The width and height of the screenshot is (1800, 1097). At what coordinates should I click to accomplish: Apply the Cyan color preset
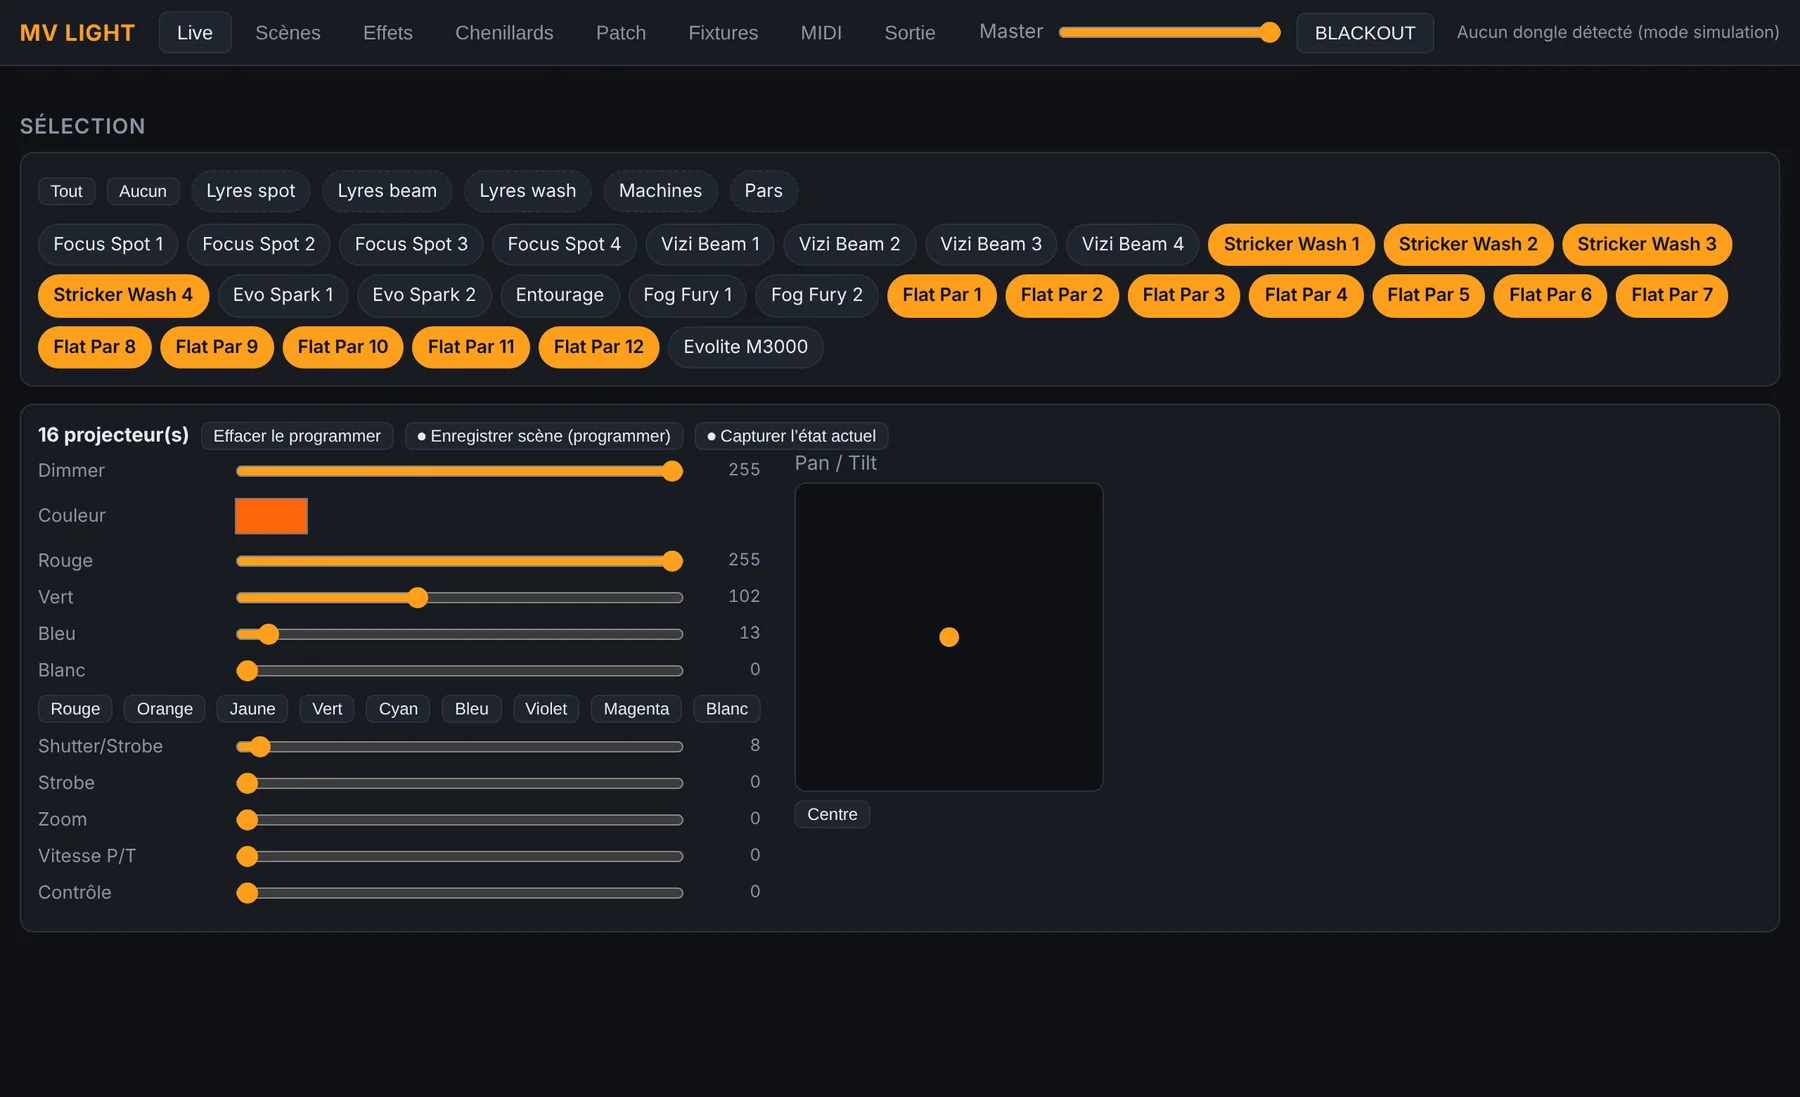point(398,709)
